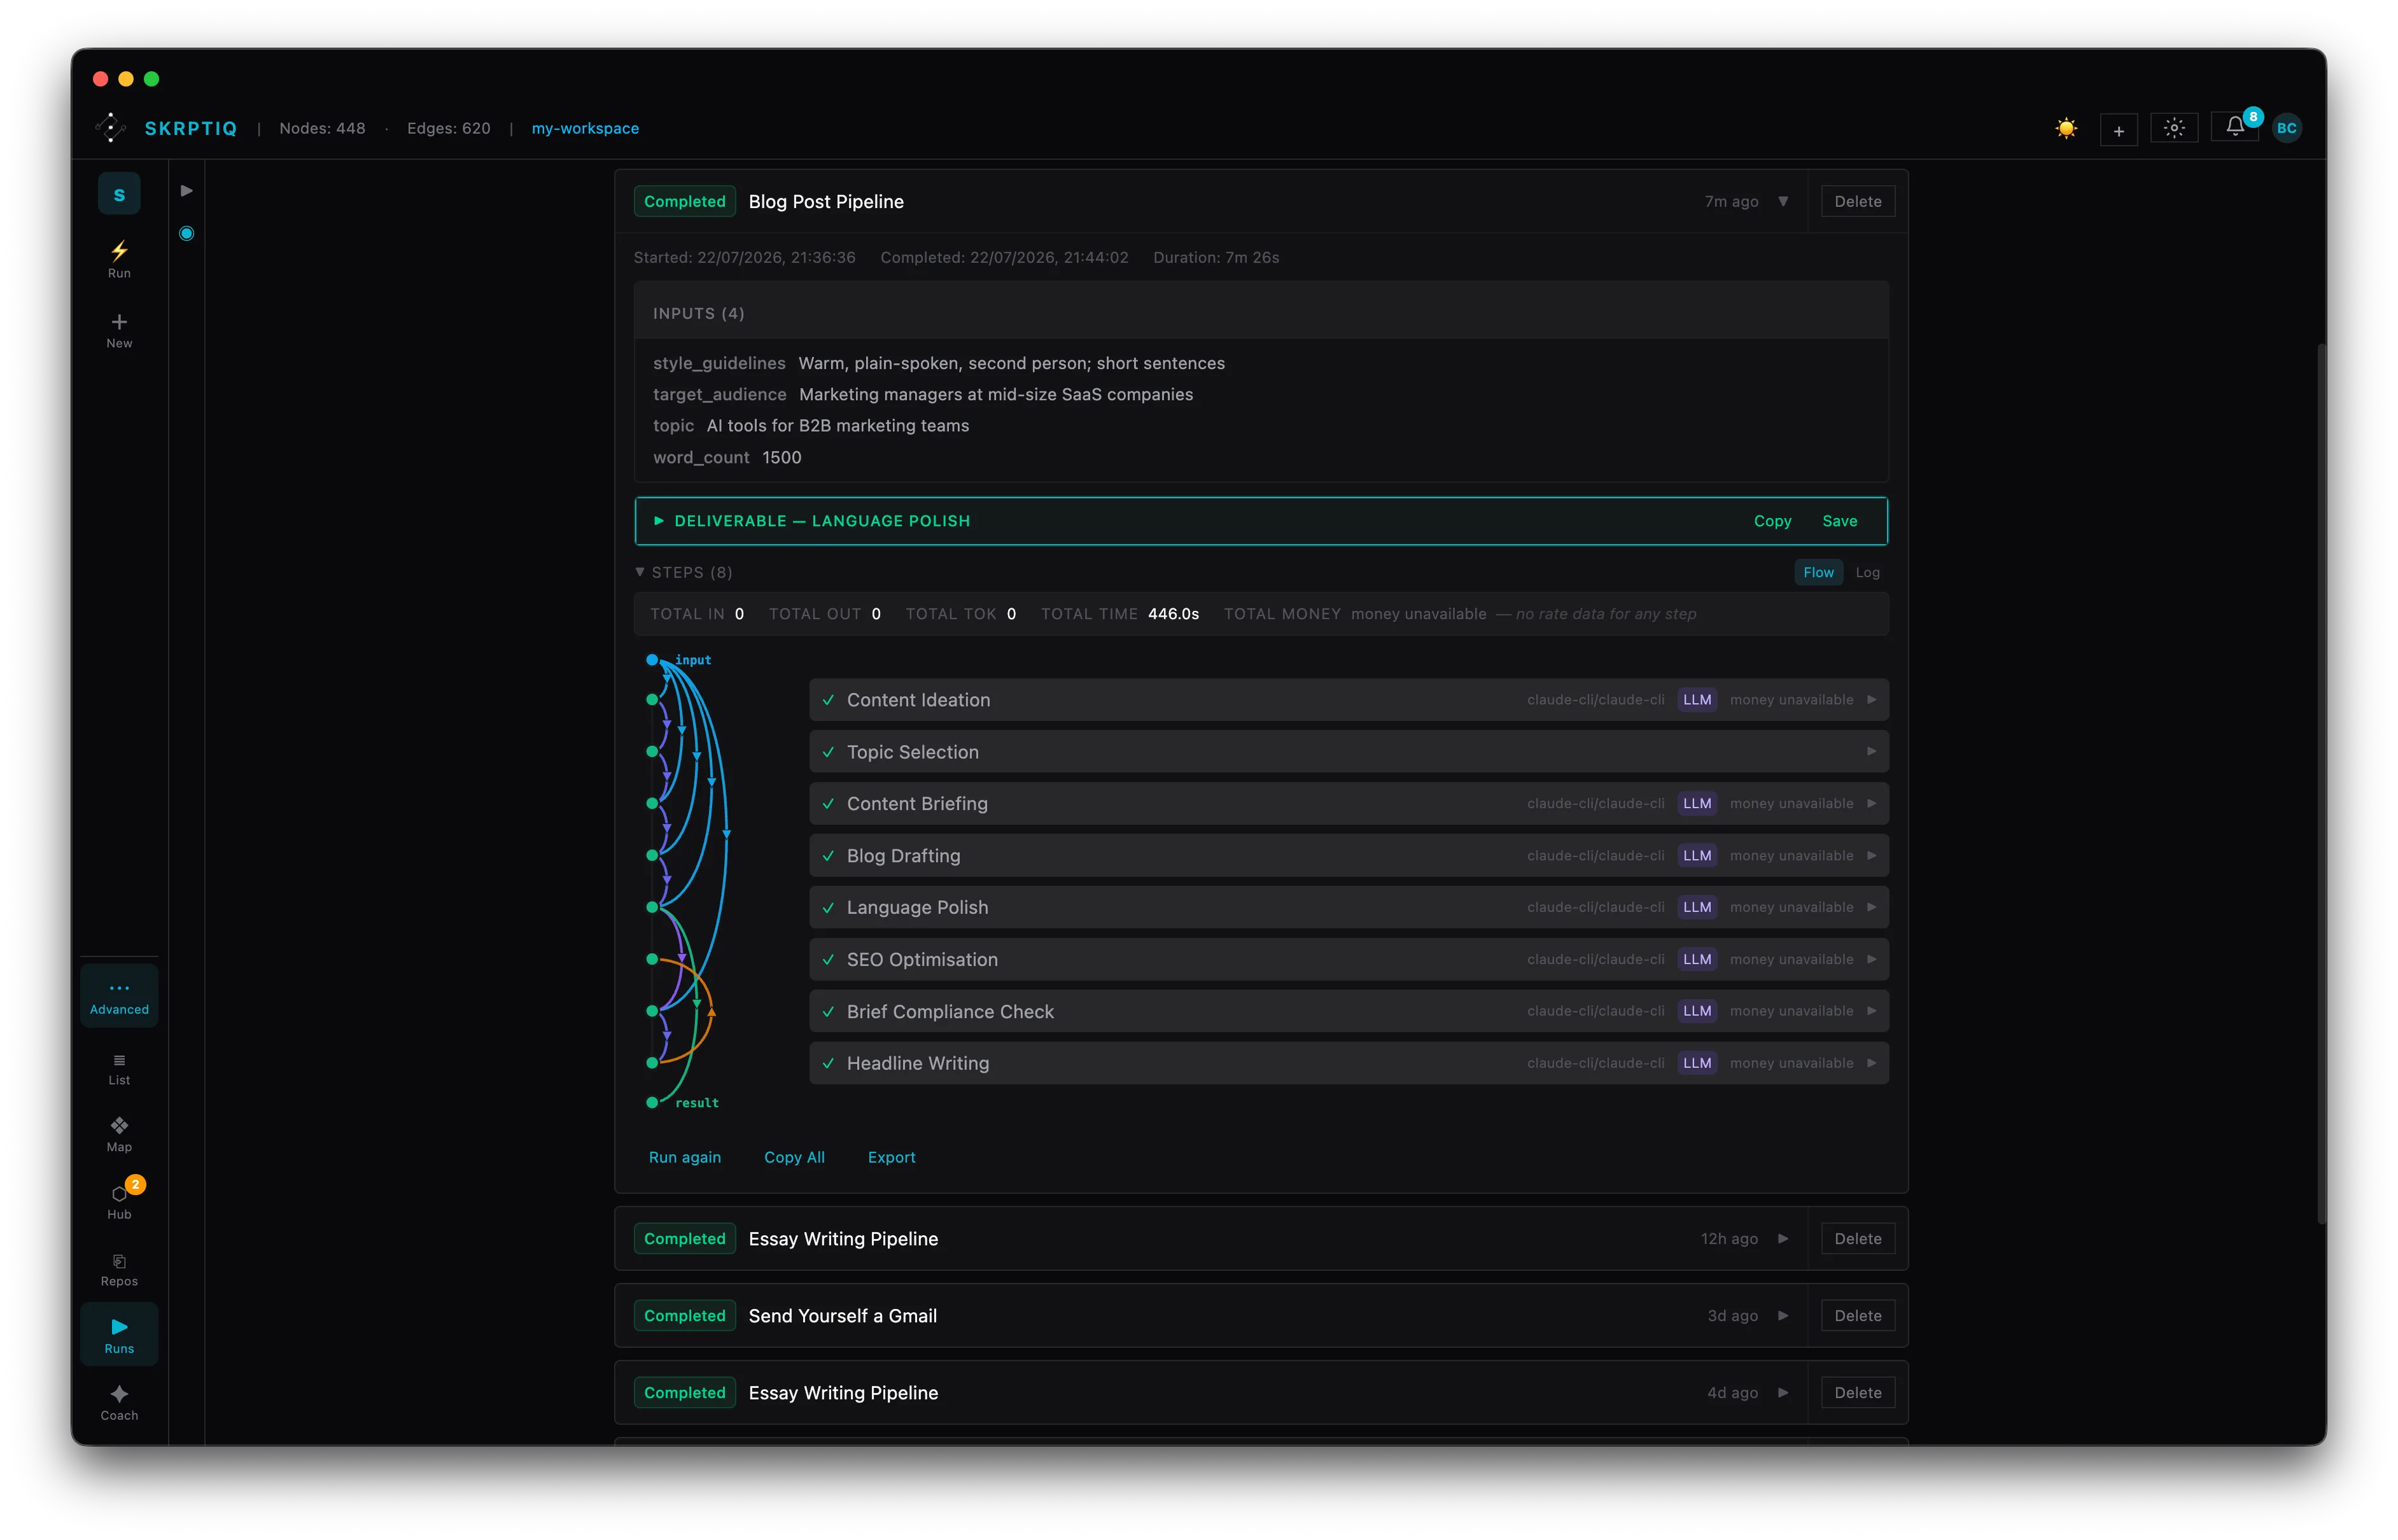Image resolution: width=2398 pixels, height=1540 pixels.
Task: Click the LLM badge on Headline Writing
Action: (1696, 1064)
